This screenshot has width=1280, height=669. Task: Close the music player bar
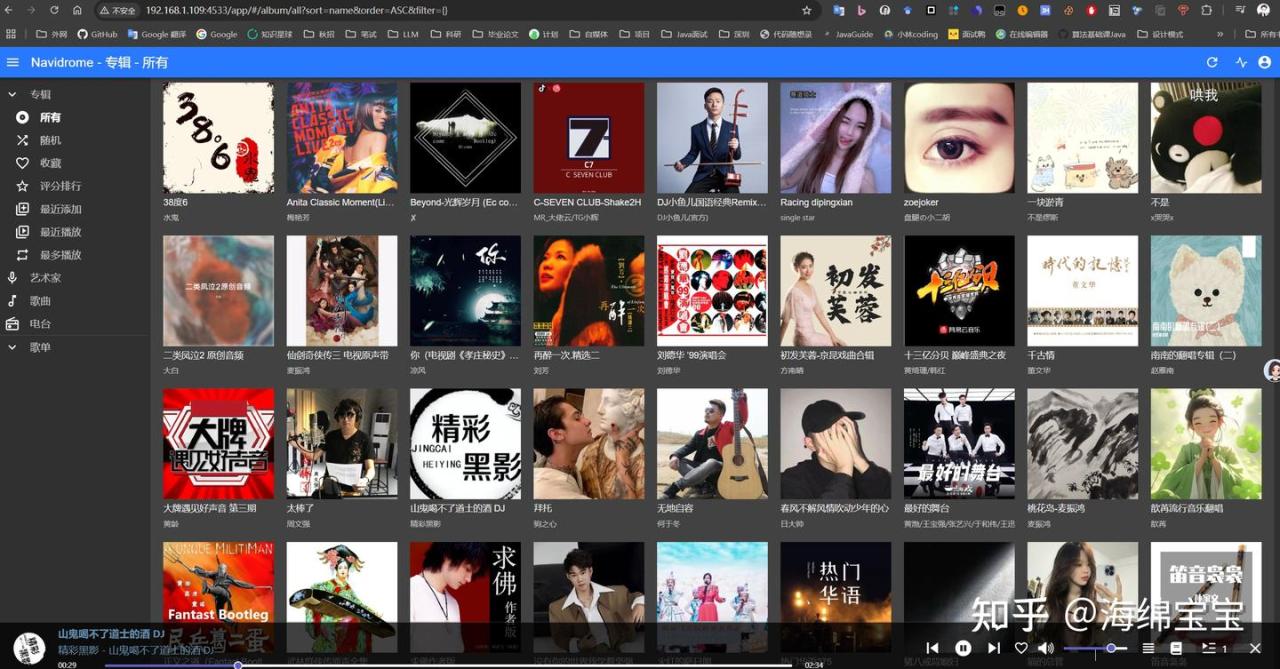(x=1255, y=648)
